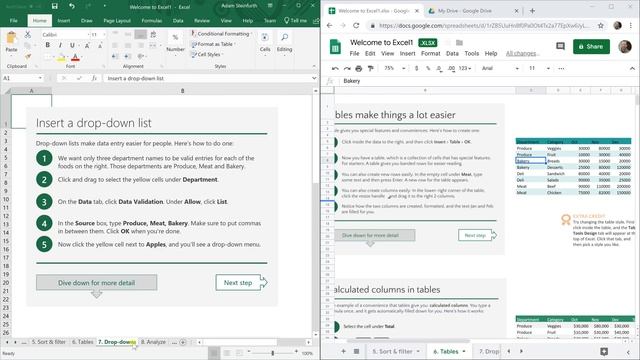Open comments history icon in Sheets
This screenshot has height=360, width=640.
pos(560,46)
